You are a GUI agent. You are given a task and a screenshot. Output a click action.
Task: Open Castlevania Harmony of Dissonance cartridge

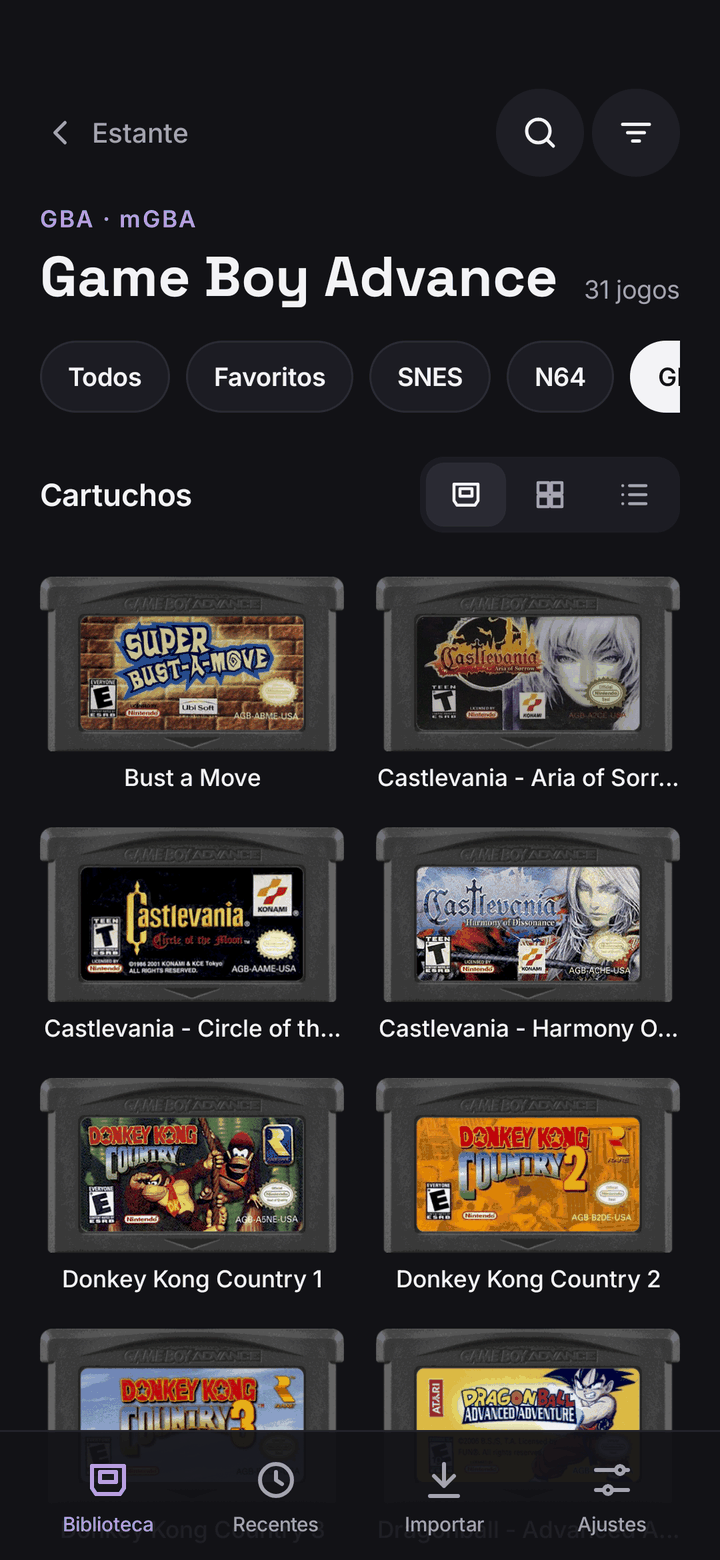coord(528,915)
